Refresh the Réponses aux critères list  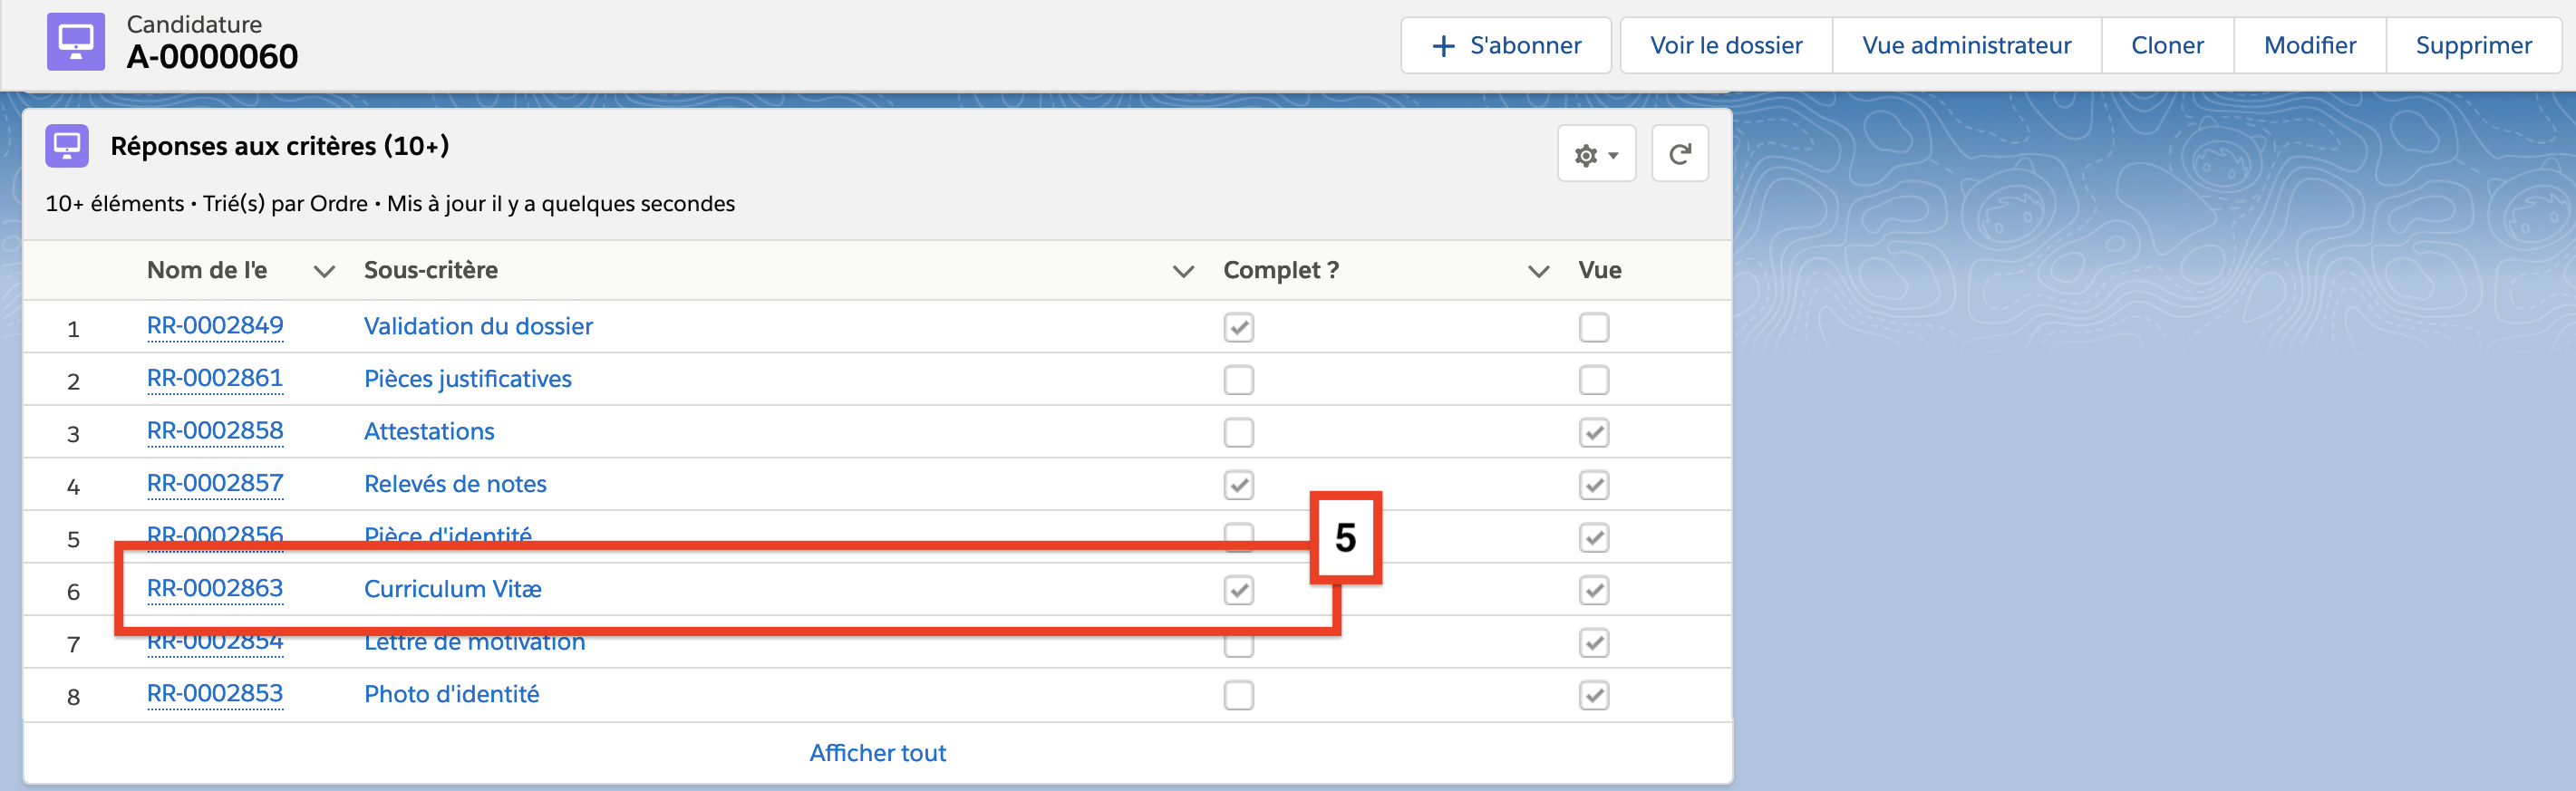[1679, 154]
